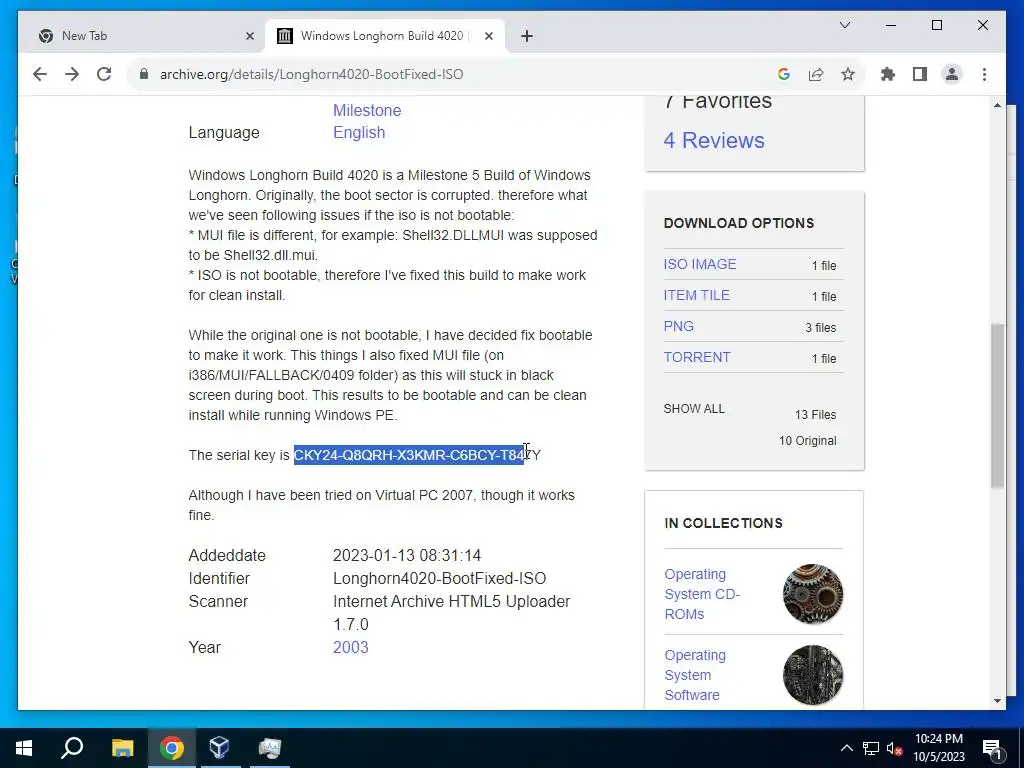Image resolution: width=1024 pixels, height=768 pixels.
Task: Open PNG download option
Action: click(x=679, y=326)
